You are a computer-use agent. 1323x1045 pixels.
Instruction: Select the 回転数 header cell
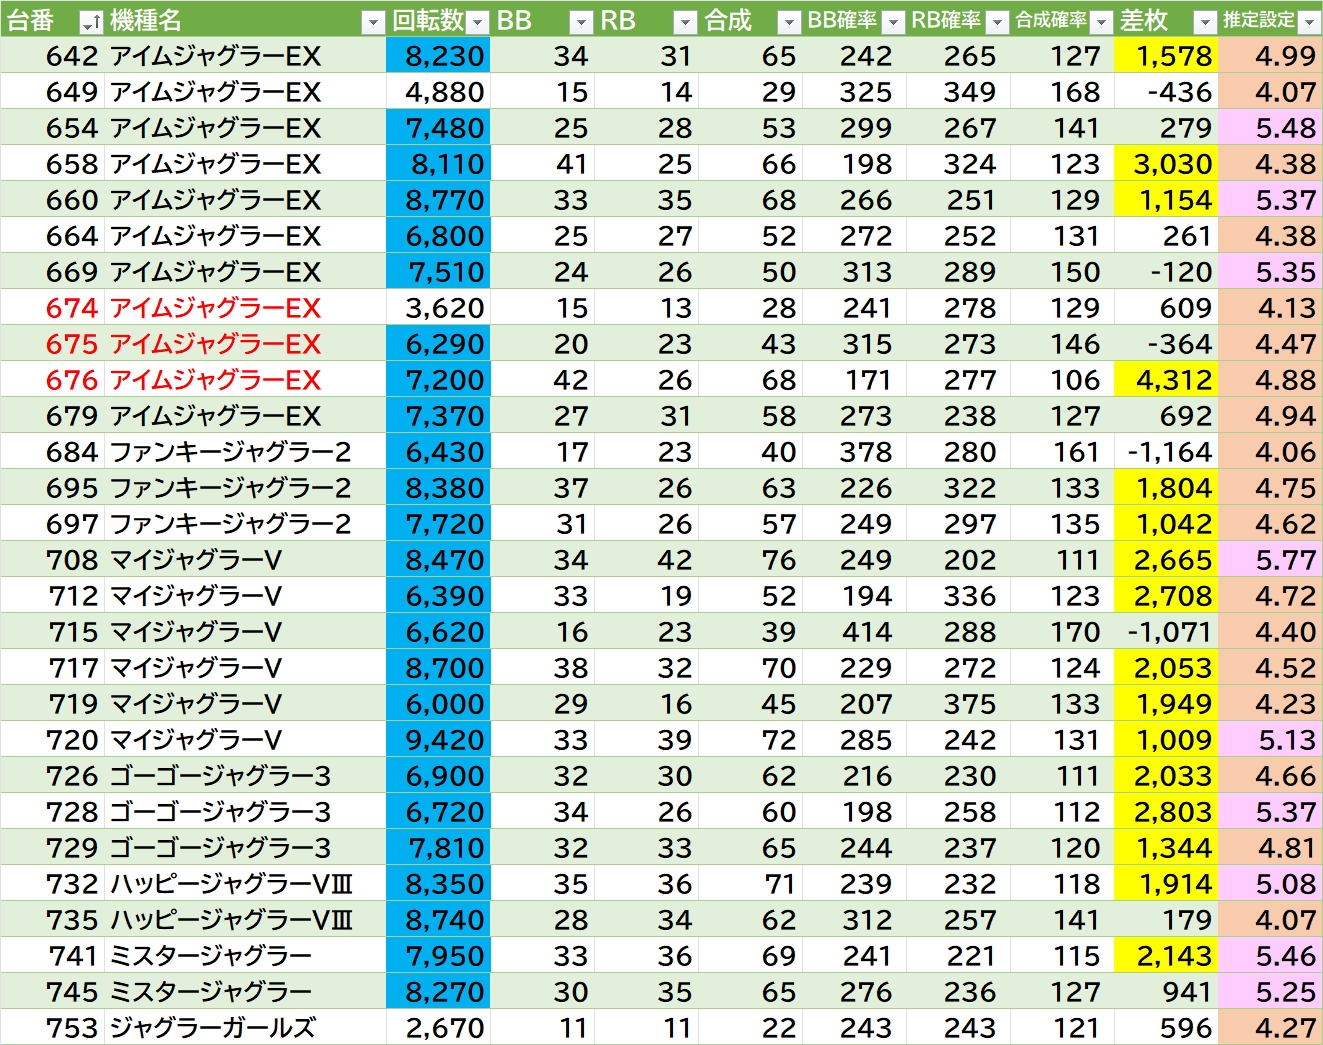pyautogui.click(x=438, y=20)
